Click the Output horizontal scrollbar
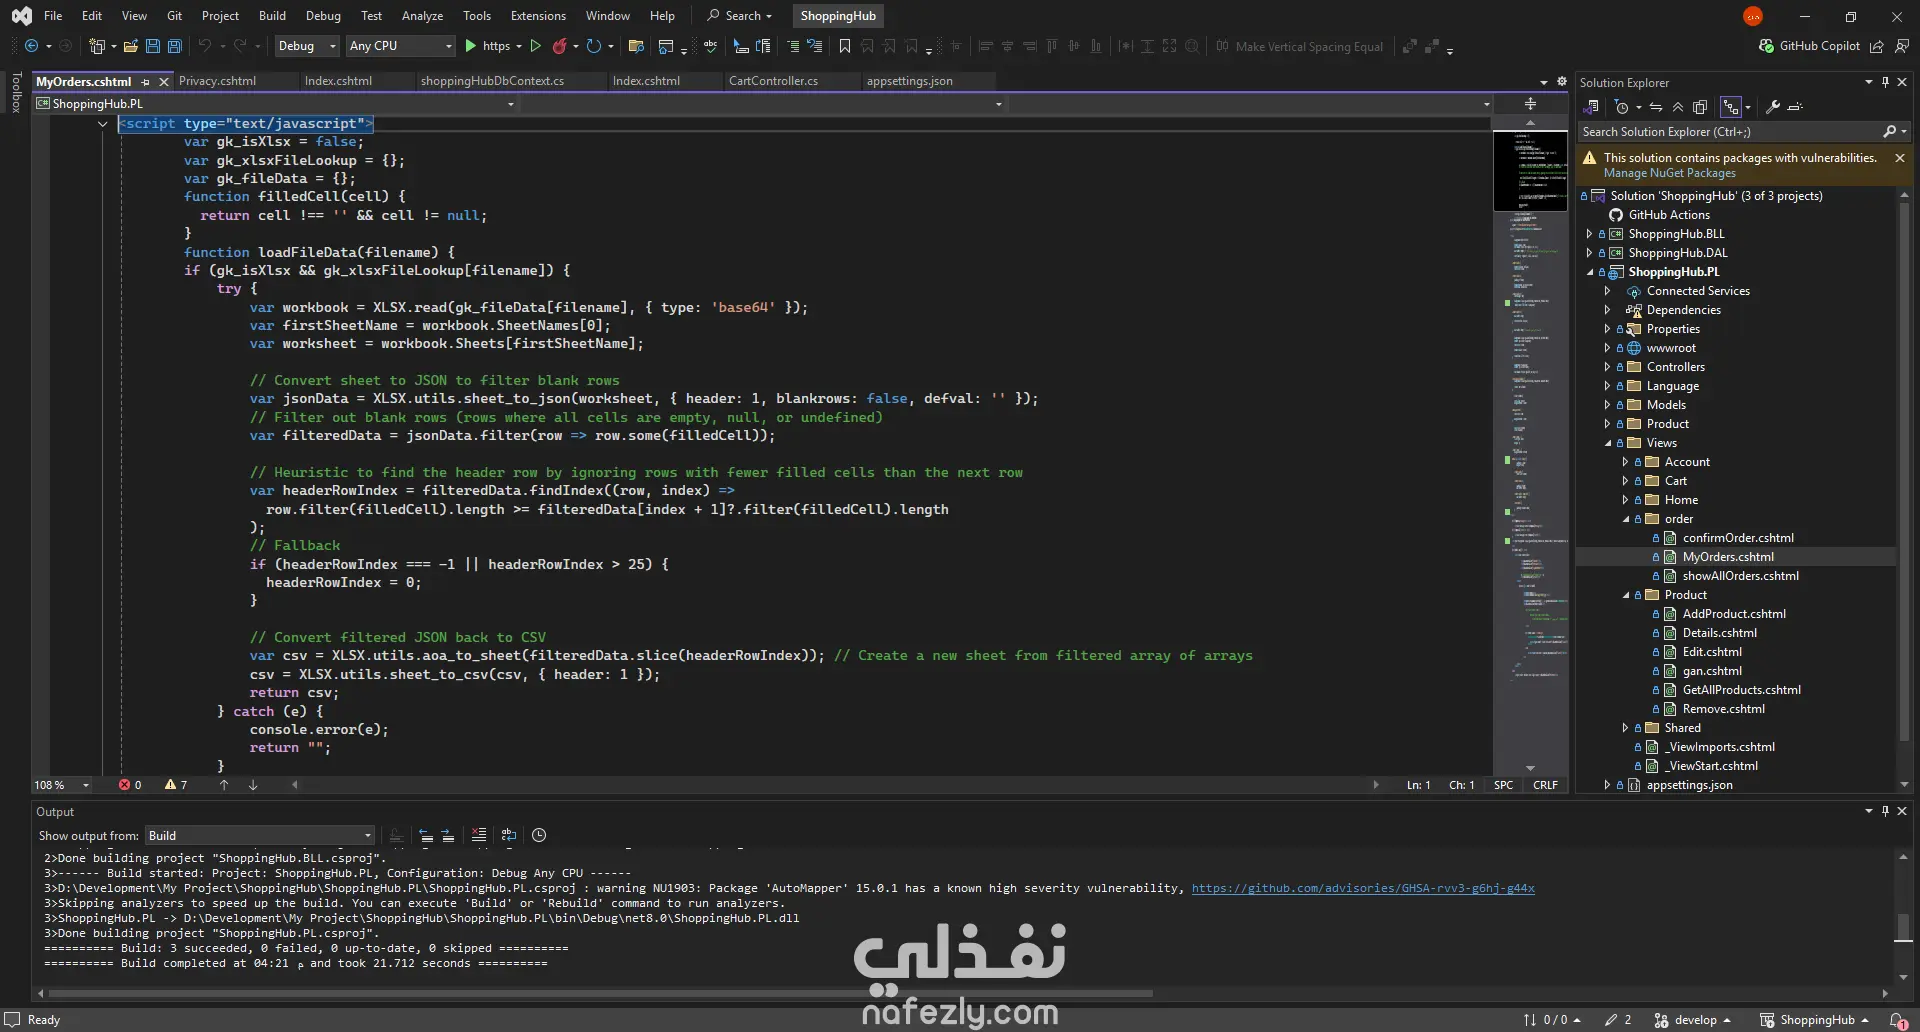This screenshot has height=1032, width=1920. click(x=600, y=994)
